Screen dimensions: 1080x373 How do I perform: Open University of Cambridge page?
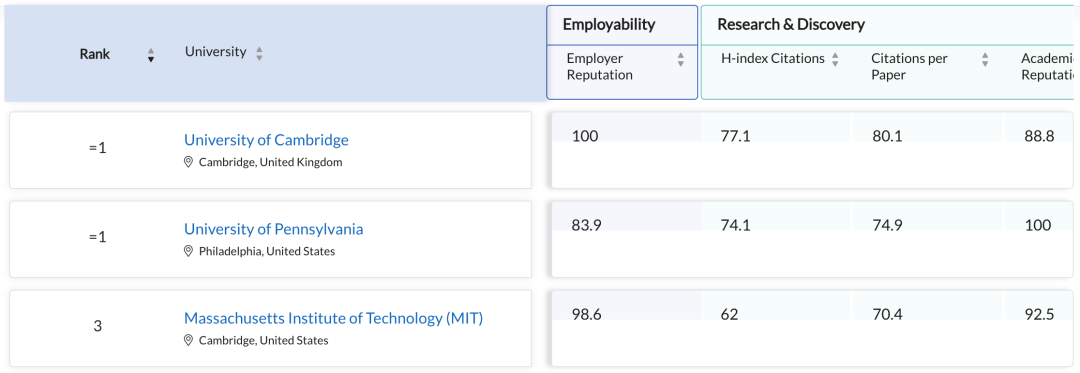pos(266,140)
